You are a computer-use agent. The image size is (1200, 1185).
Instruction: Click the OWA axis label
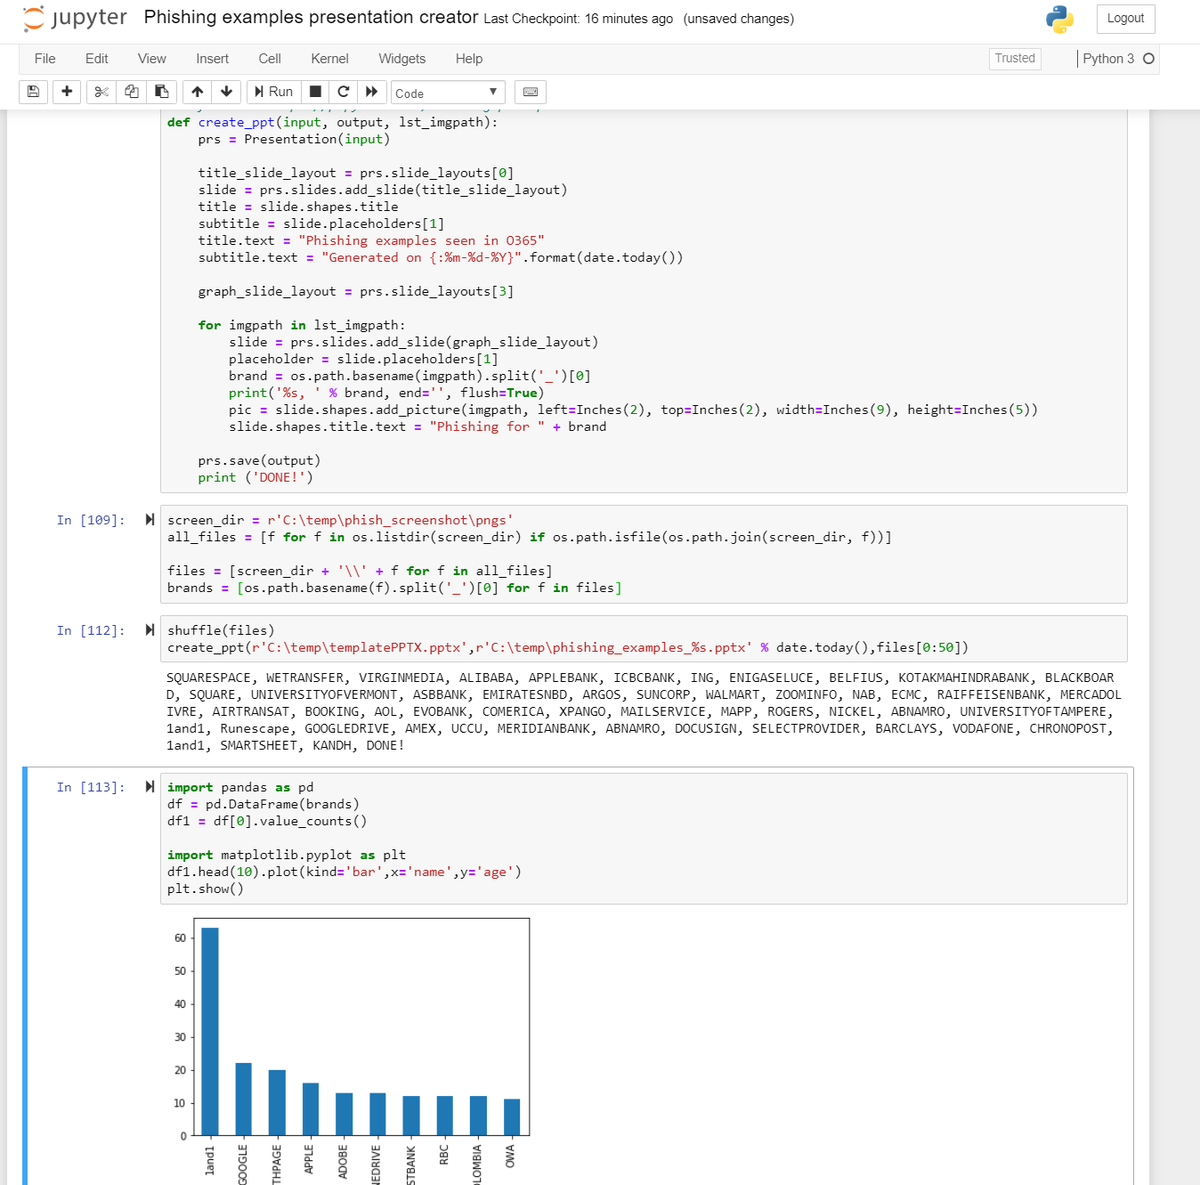510,1156
